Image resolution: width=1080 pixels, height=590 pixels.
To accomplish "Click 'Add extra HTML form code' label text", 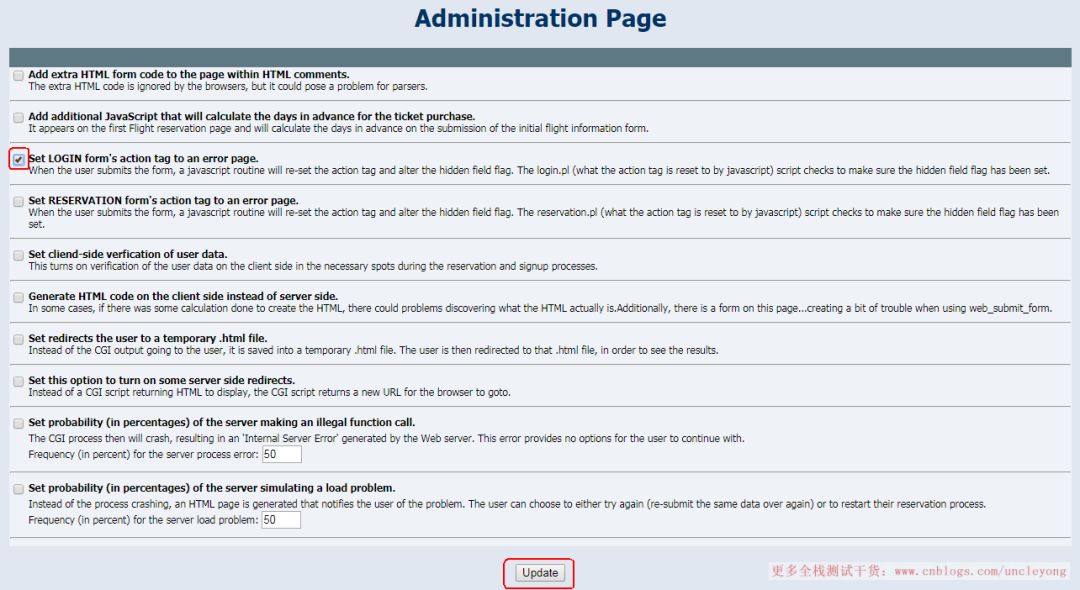I will (189, 74).
